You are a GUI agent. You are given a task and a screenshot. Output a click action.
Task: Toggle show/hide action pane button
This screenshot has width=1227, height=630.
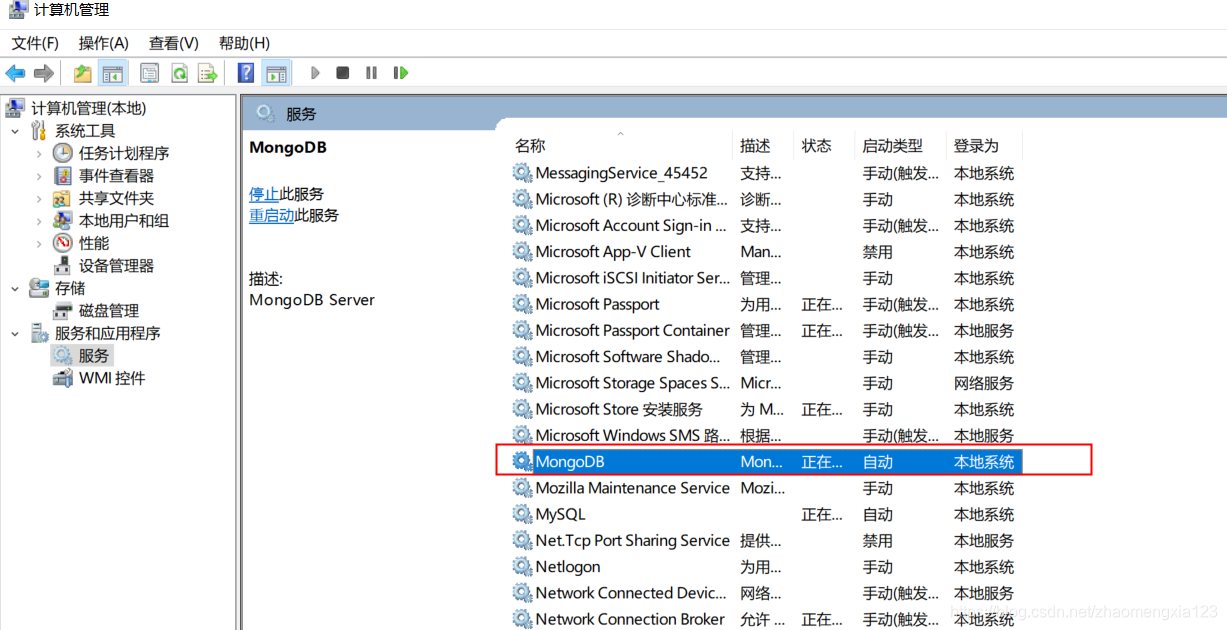276,73
